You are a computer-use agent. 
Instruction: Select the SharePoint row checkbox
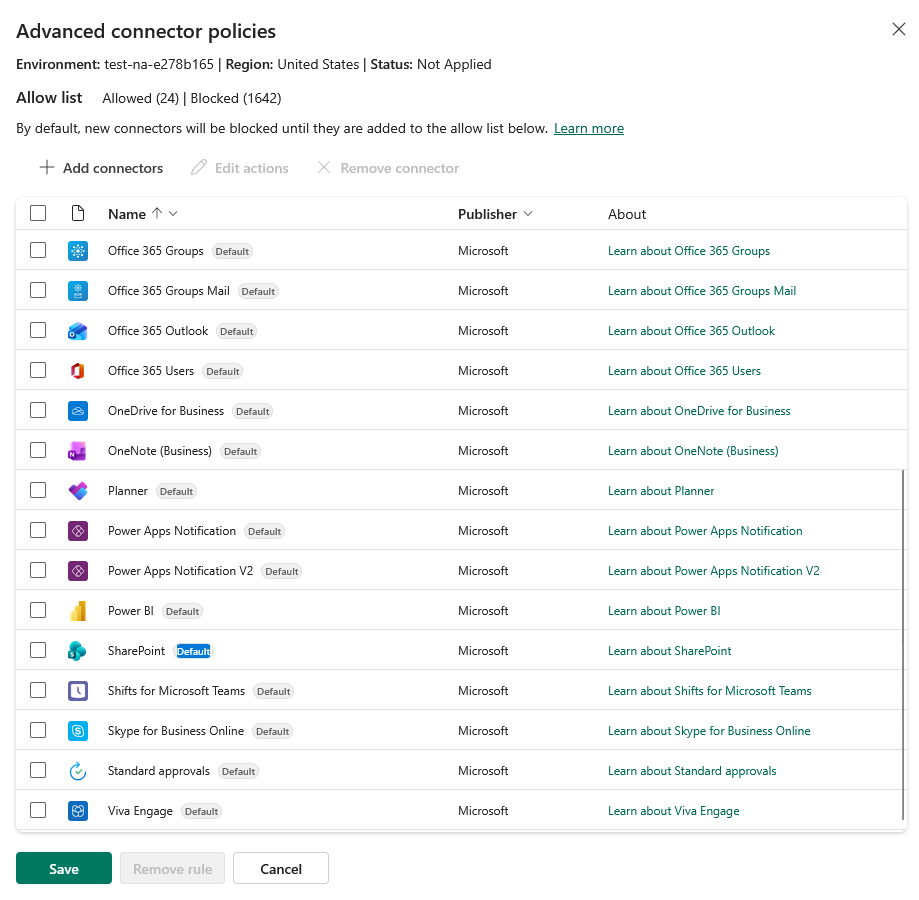point(38,650)
